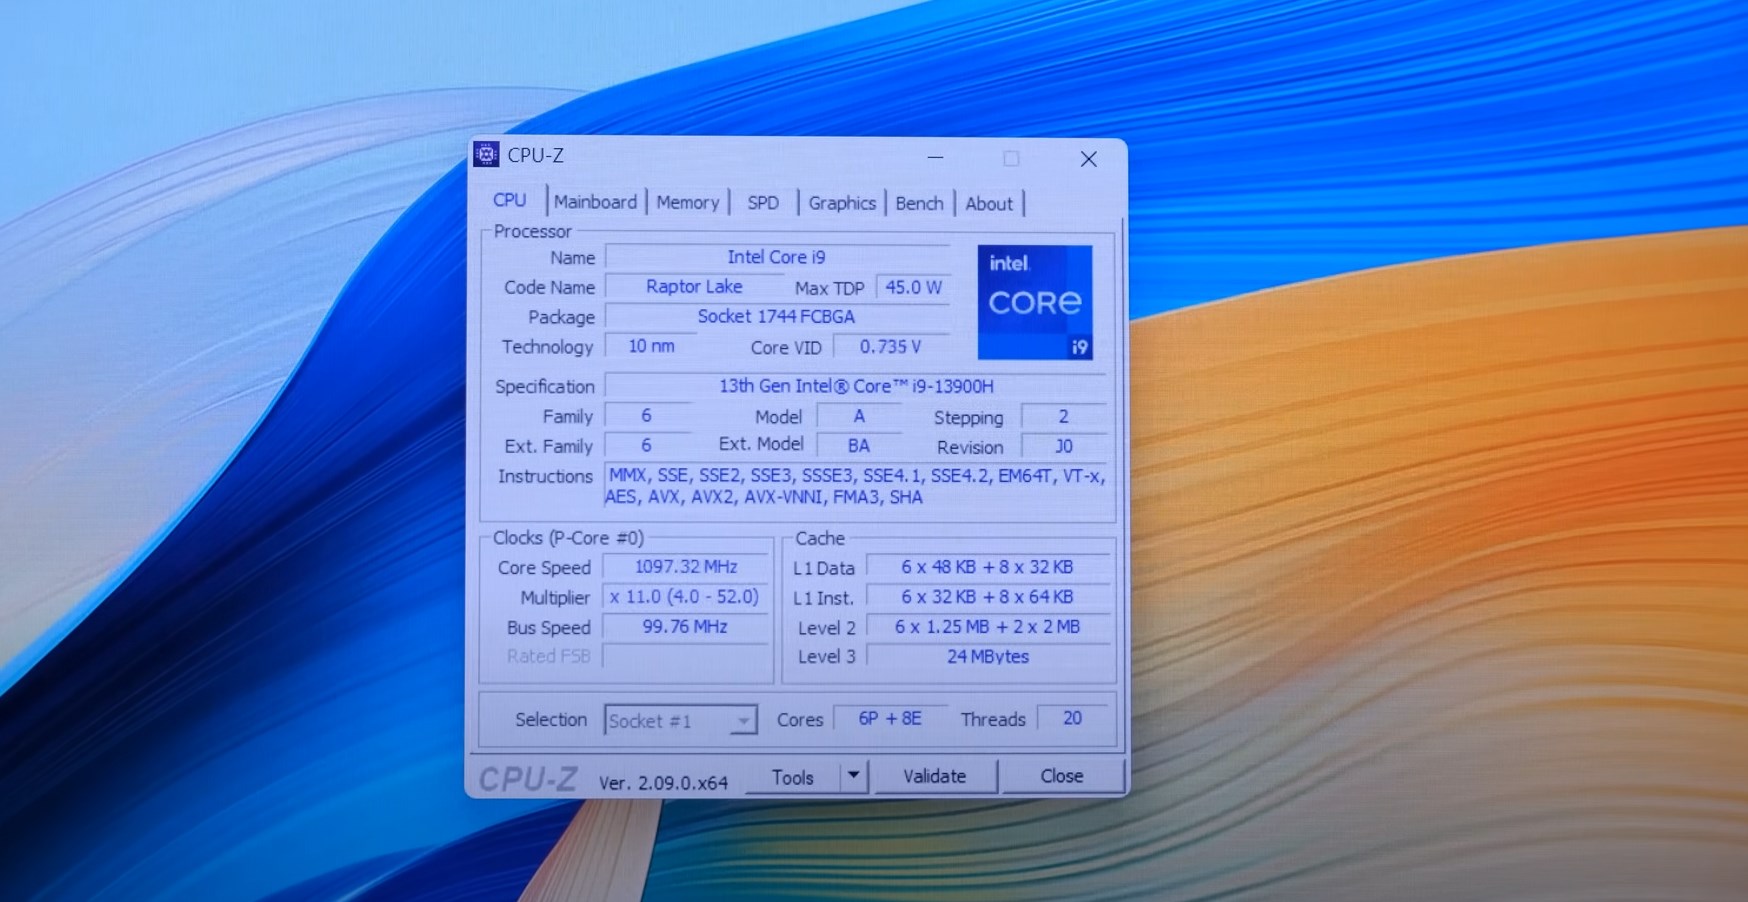This screenshot has width=1748, height=902.
Task: Click the Core VID value '0.735 V'
Action: [x=891, y=347]
